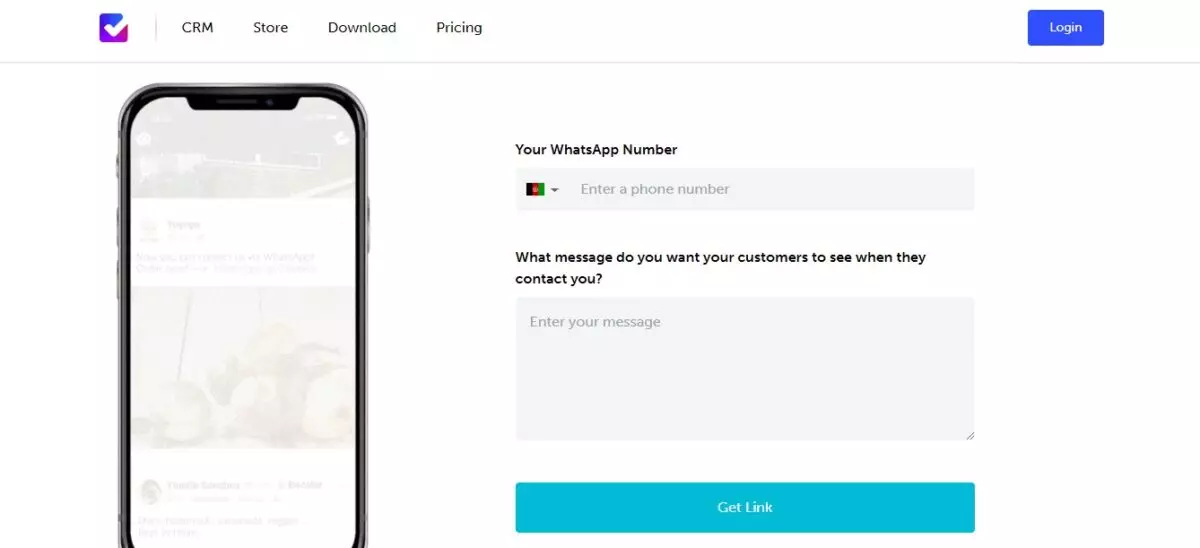Click the purple checkmark logo
The width and height of the screenshot is (1200, 548).
[114, 28]
